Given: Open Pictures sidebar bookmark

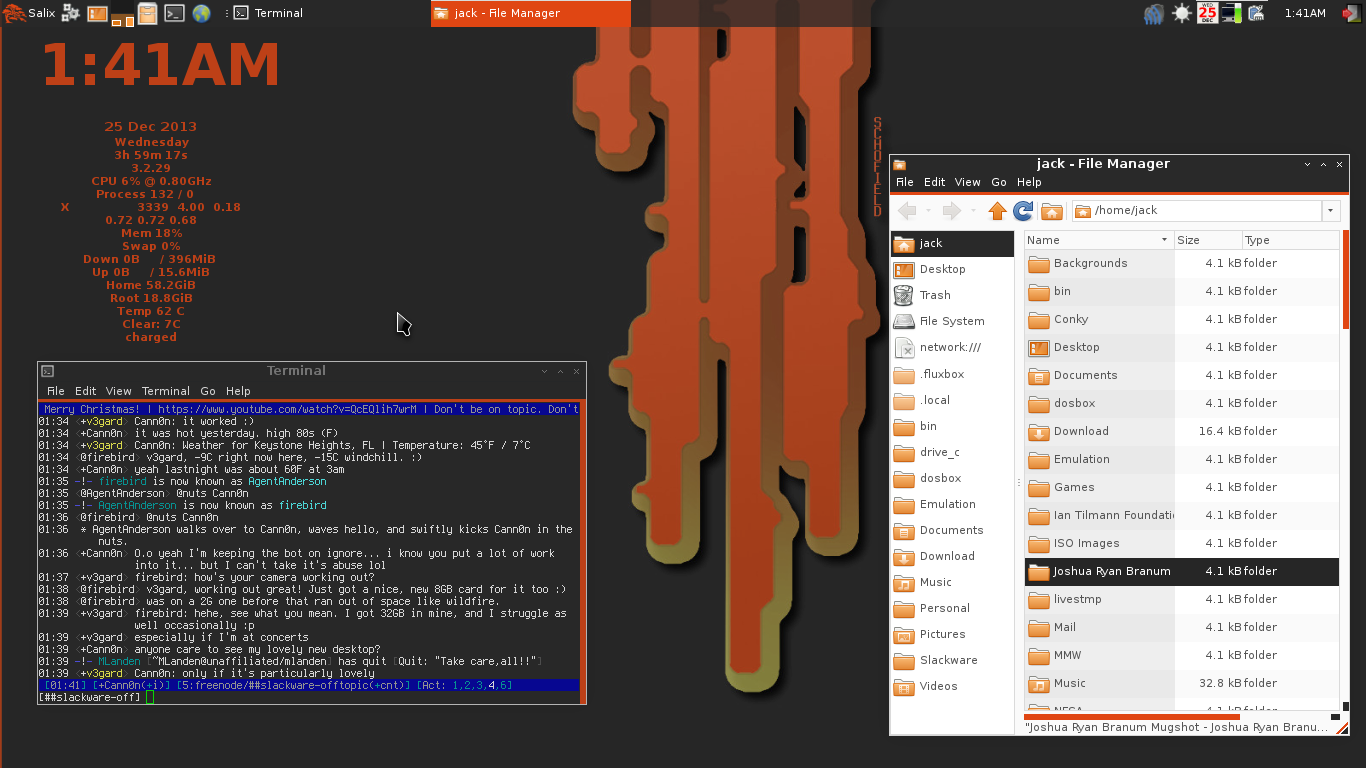Looking at the screenshot, I should tap(952, 634).
